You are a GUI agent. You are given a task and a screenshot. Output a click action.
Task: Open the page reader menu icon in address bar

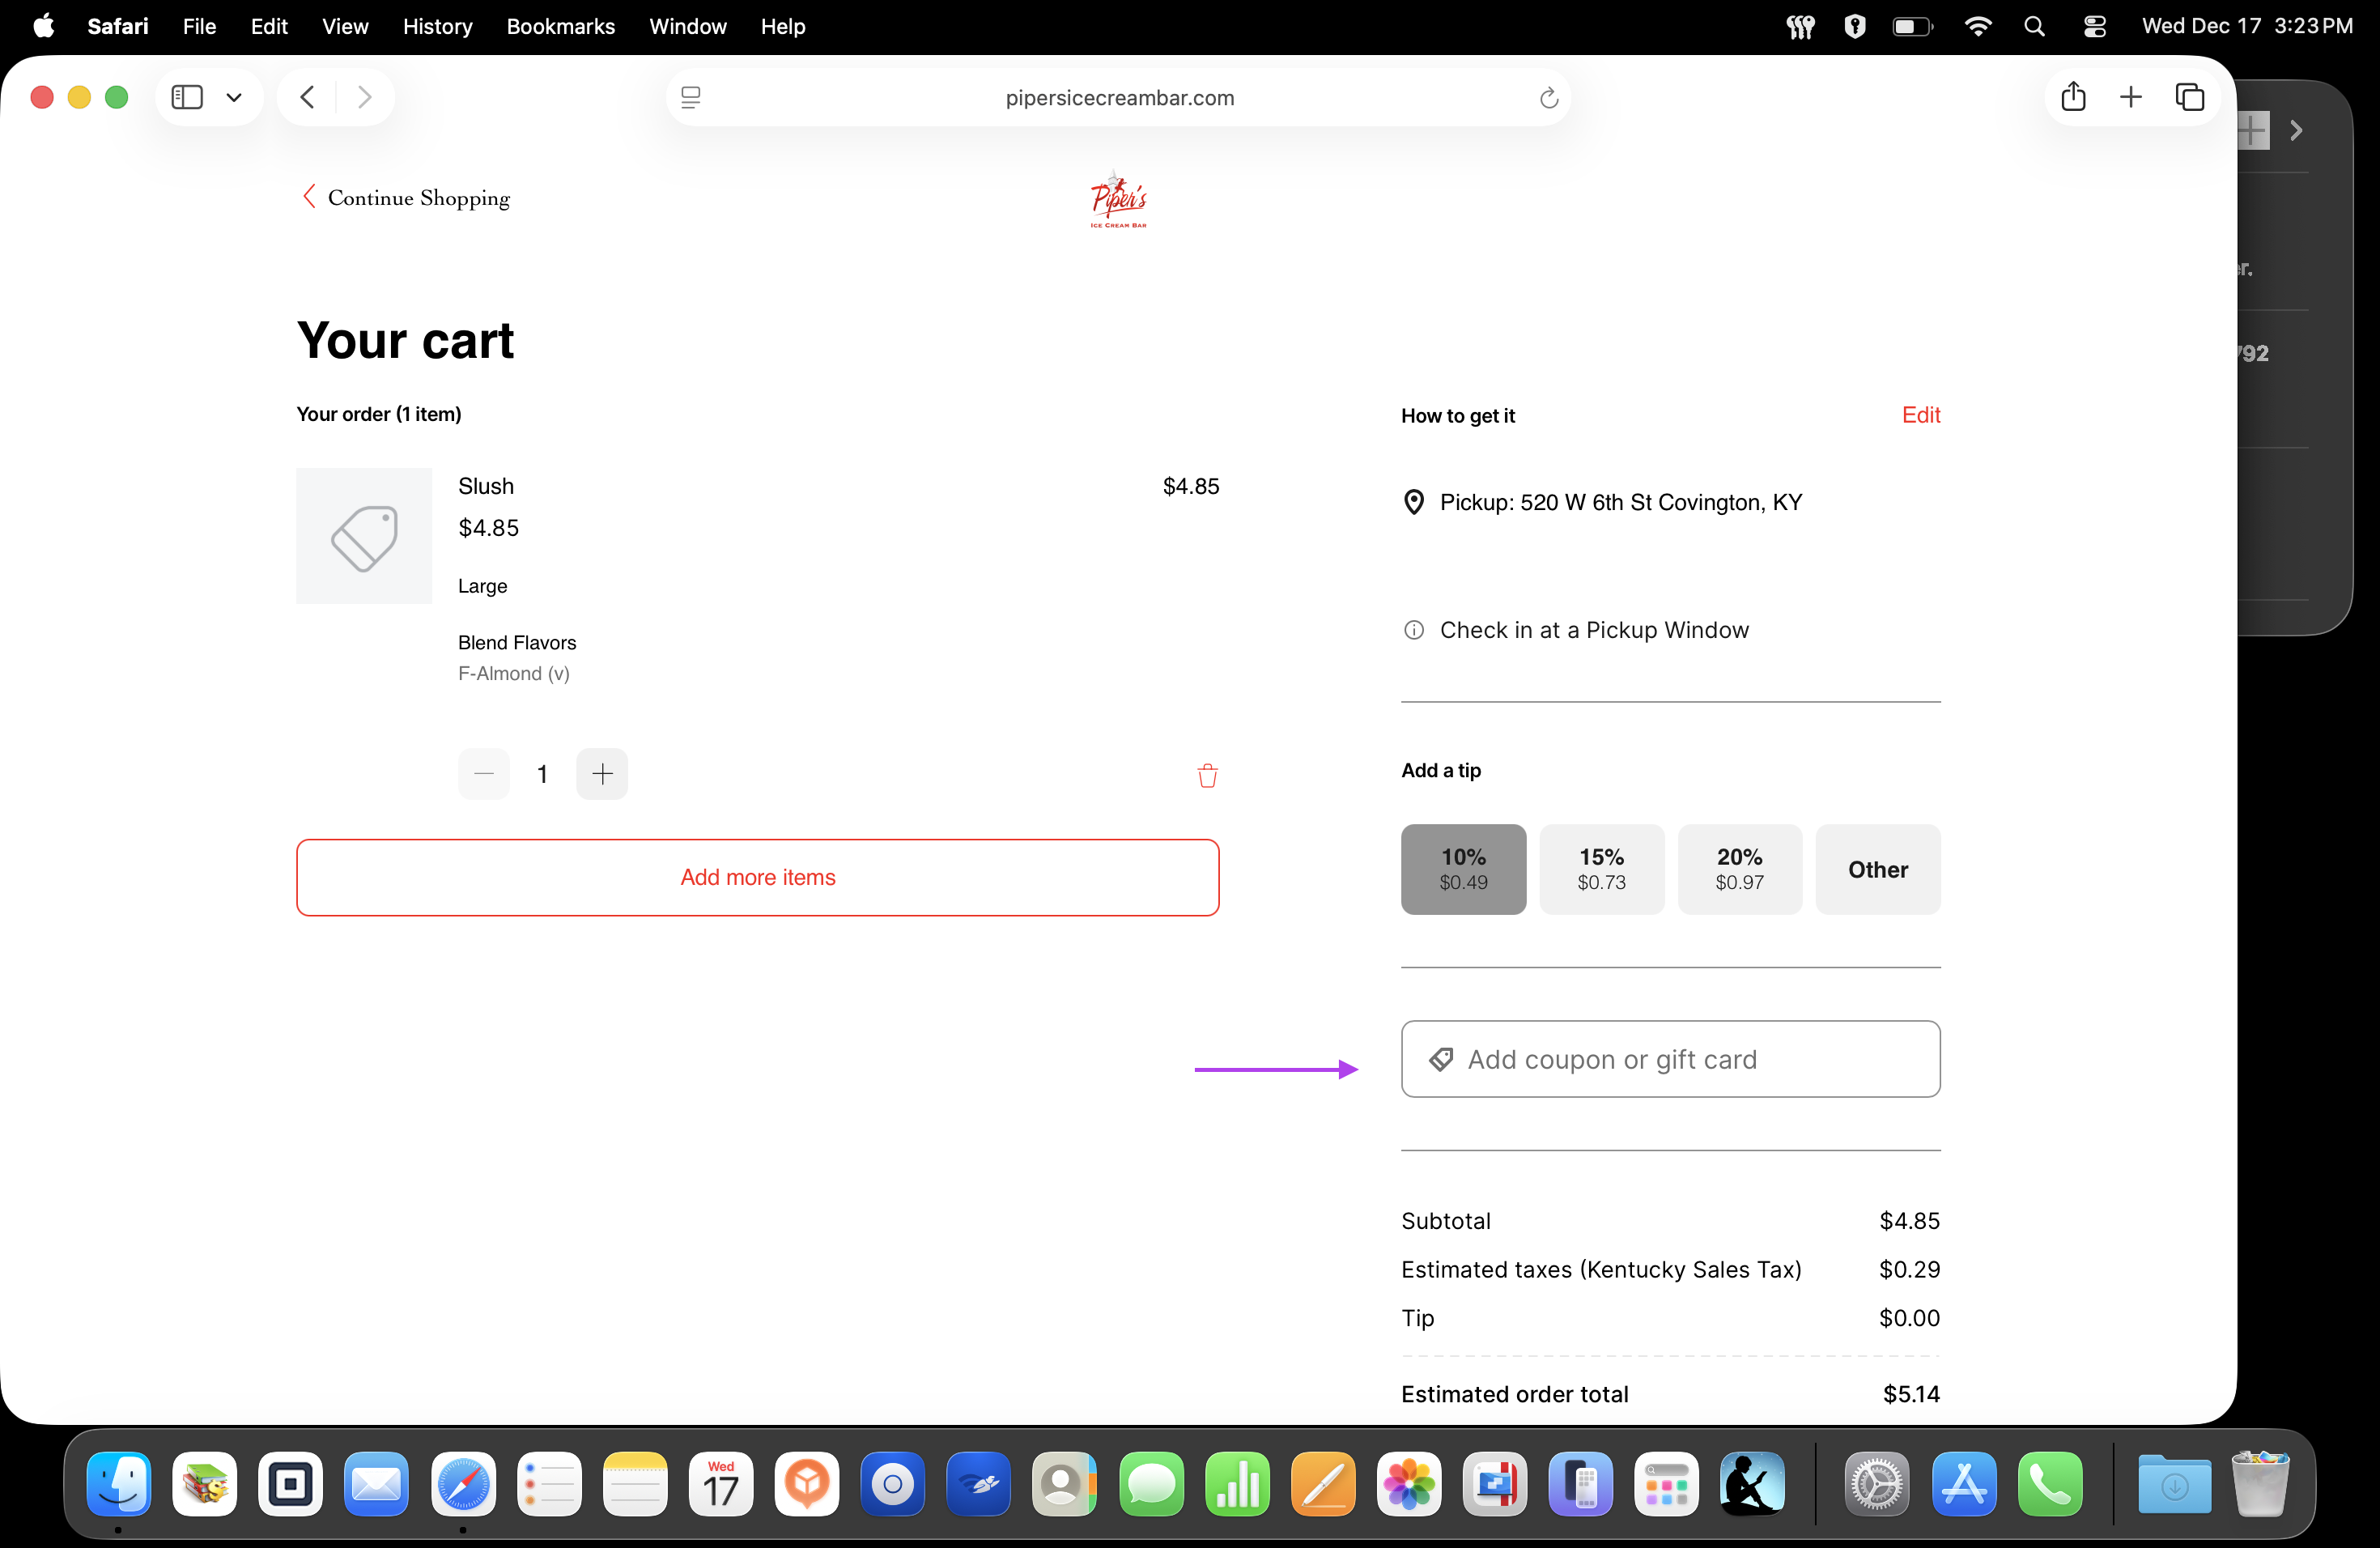point(691,97)
